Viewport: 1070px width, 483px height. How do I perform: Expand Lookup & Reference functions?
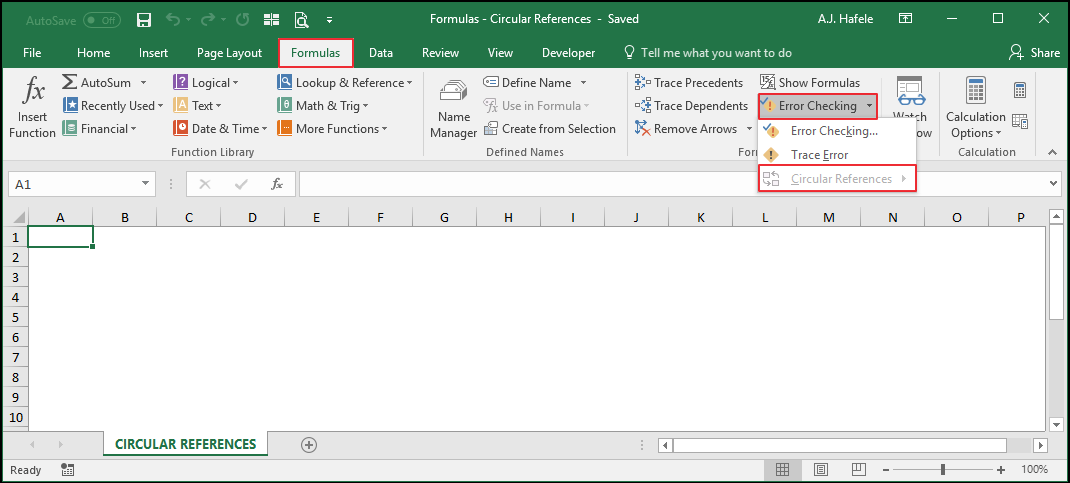[345, 83]
